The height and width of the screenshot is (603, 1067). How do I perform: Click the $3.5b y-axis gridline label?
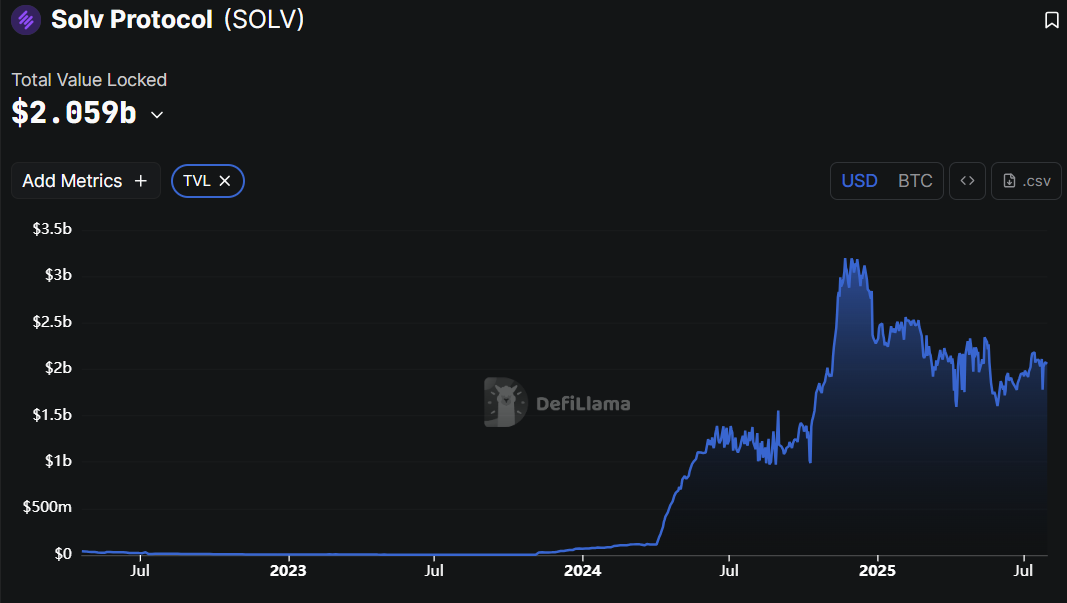(x=51, y=228)
